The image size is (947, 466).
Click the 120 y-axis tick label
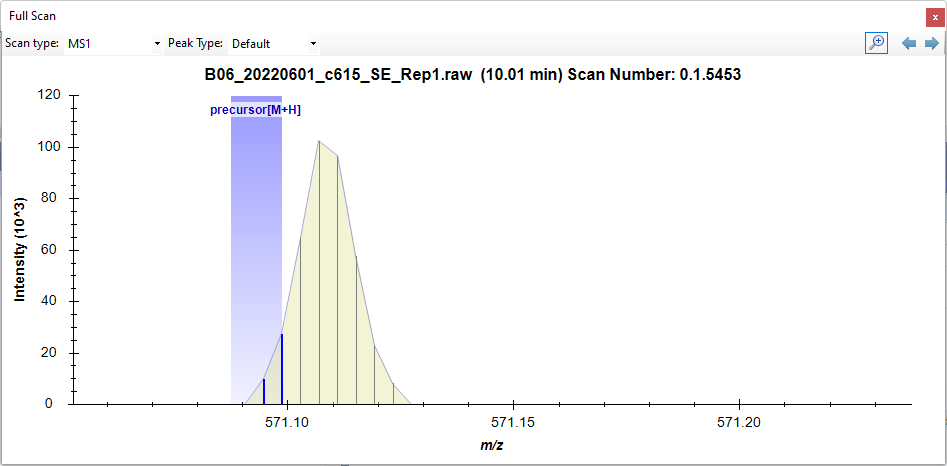pyautogui.click(x=49, y=96)
